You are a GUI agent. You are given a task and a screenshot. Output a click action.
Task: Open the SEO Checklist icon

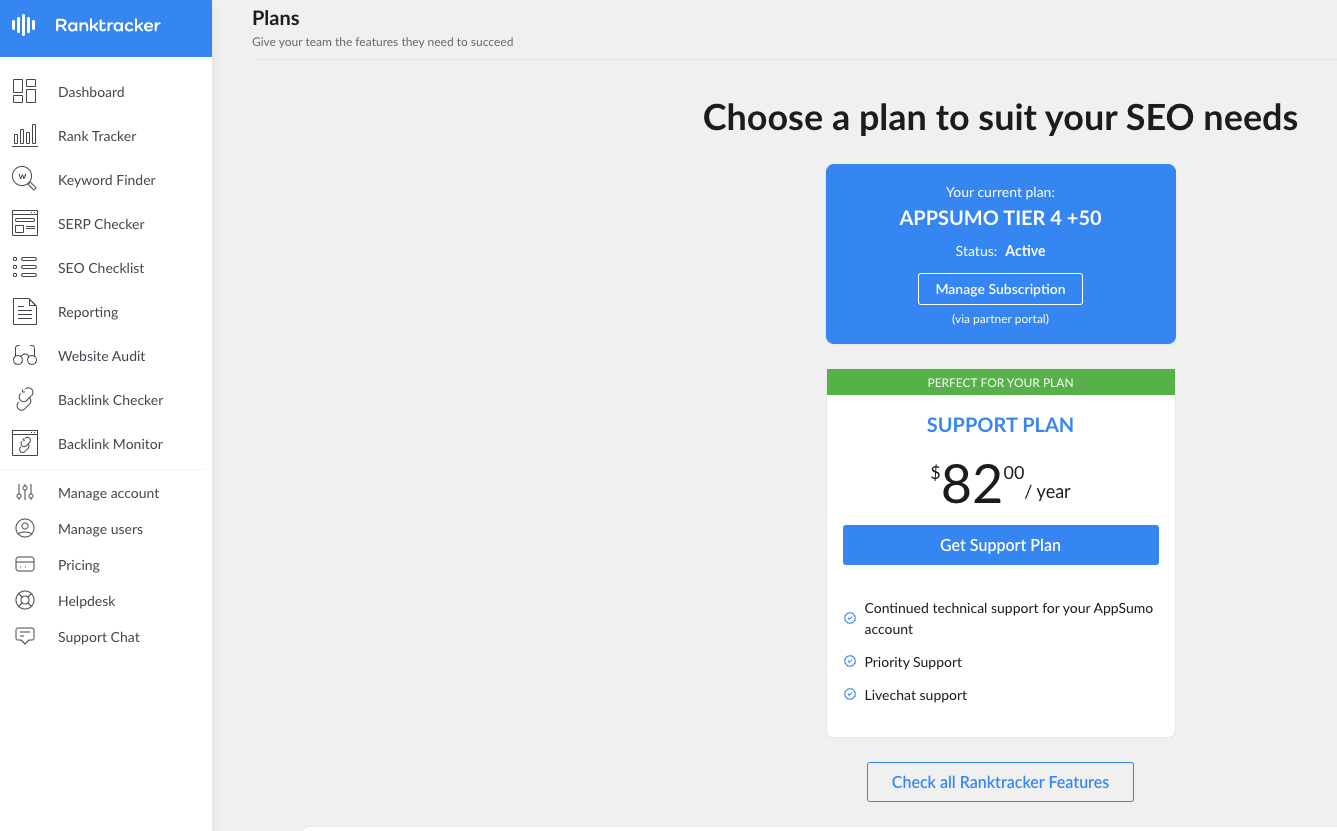pos(24,267)
